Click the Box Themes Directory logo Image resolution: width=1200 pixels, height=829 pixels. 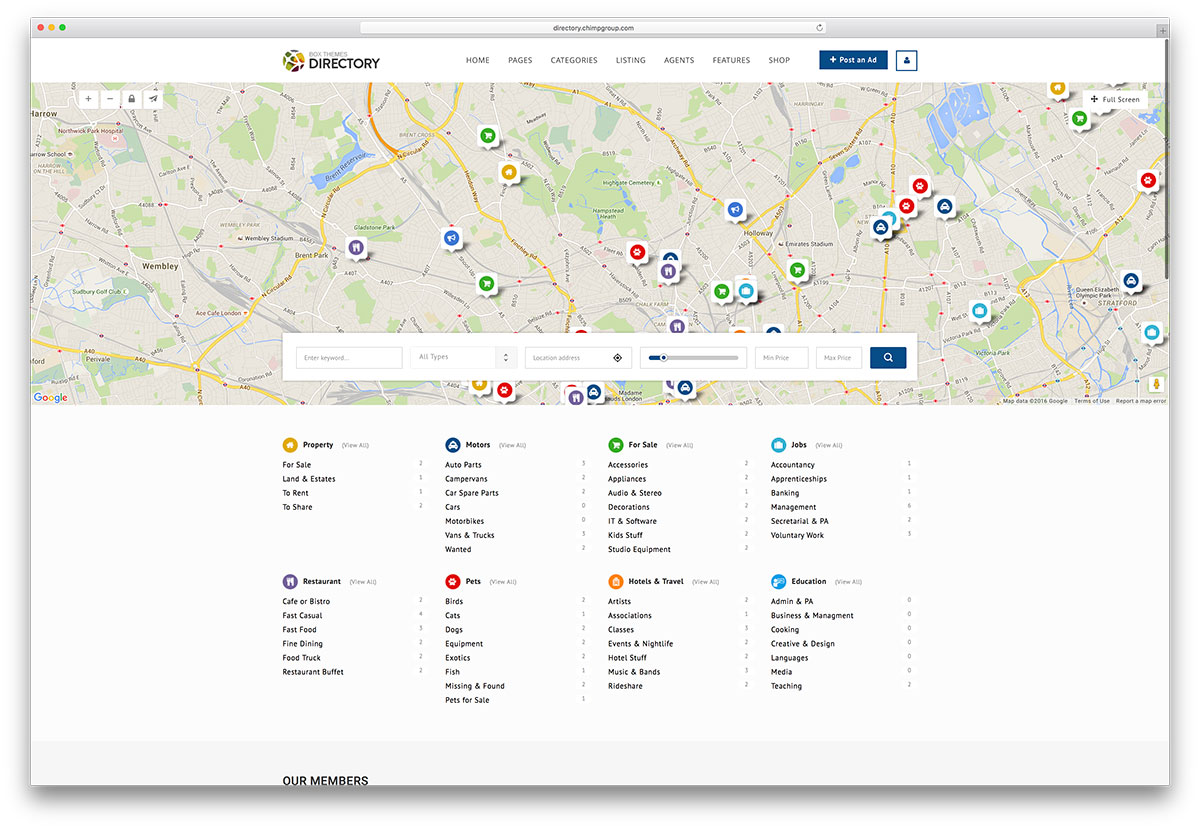click(x=331, y=60)
